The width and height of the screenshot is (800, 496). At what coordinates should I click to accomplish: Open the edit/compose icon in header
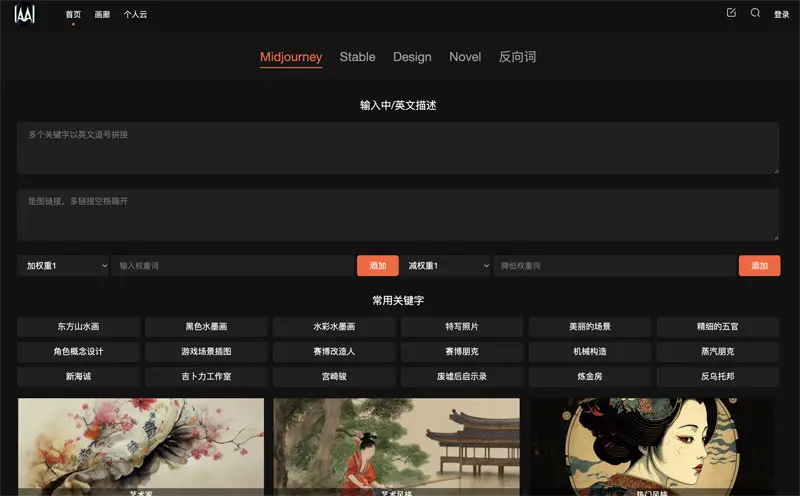pos(731,13)
